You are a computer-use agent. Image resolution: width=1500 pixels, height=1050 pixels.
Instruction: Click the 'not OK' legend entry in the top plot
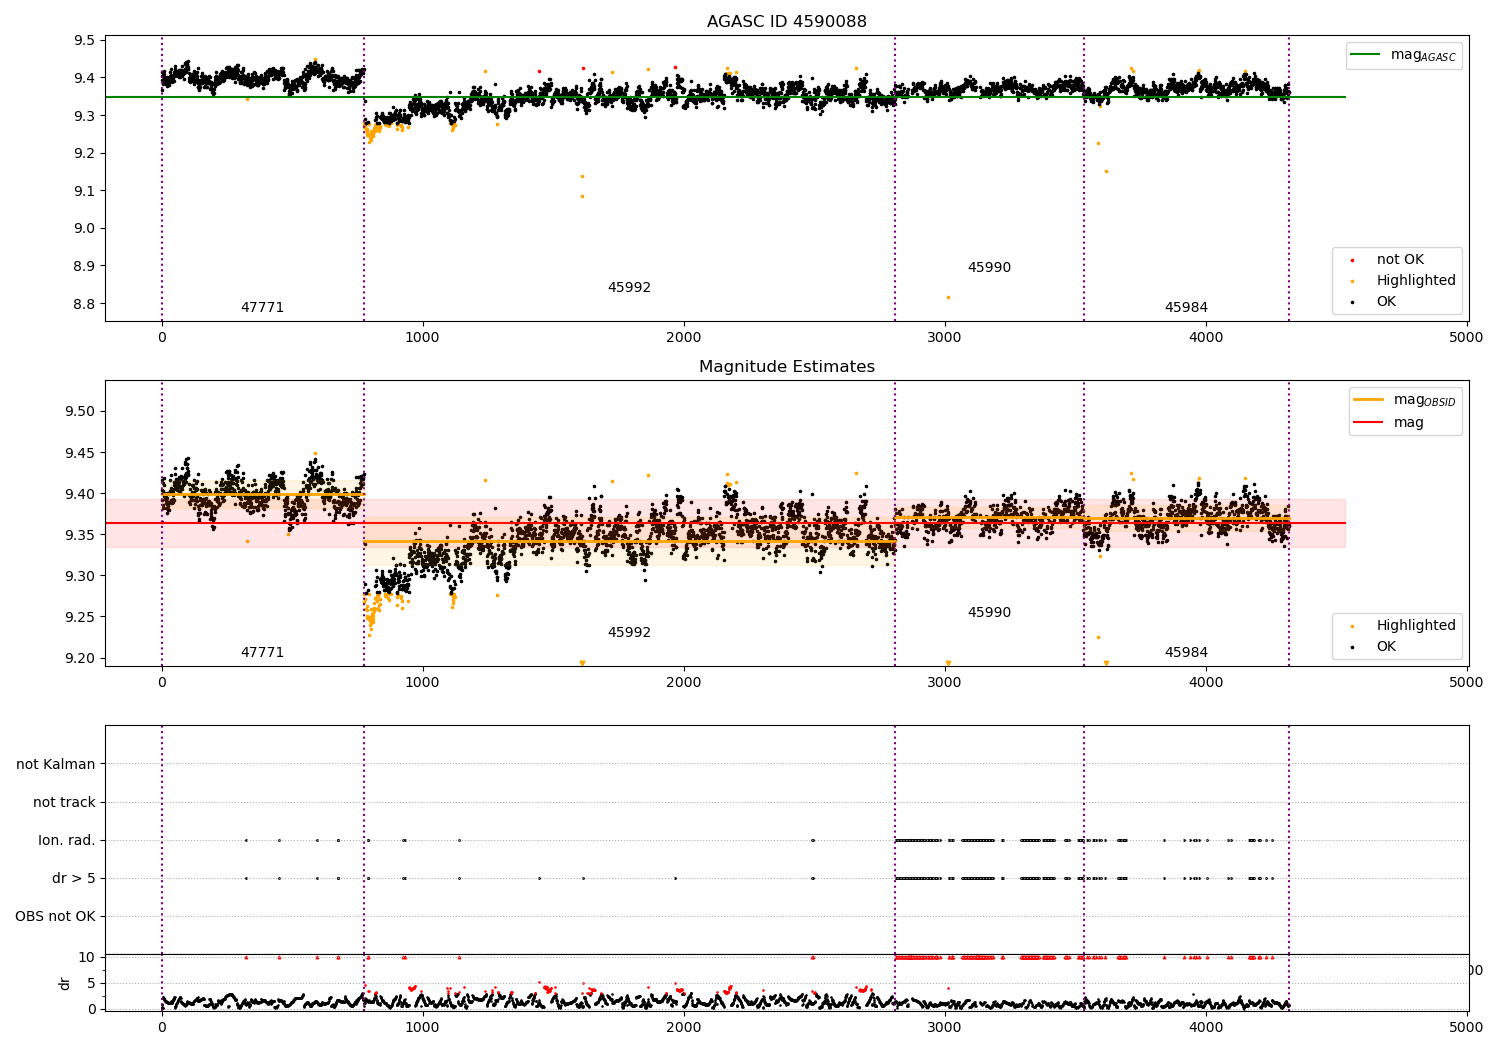1400,260
